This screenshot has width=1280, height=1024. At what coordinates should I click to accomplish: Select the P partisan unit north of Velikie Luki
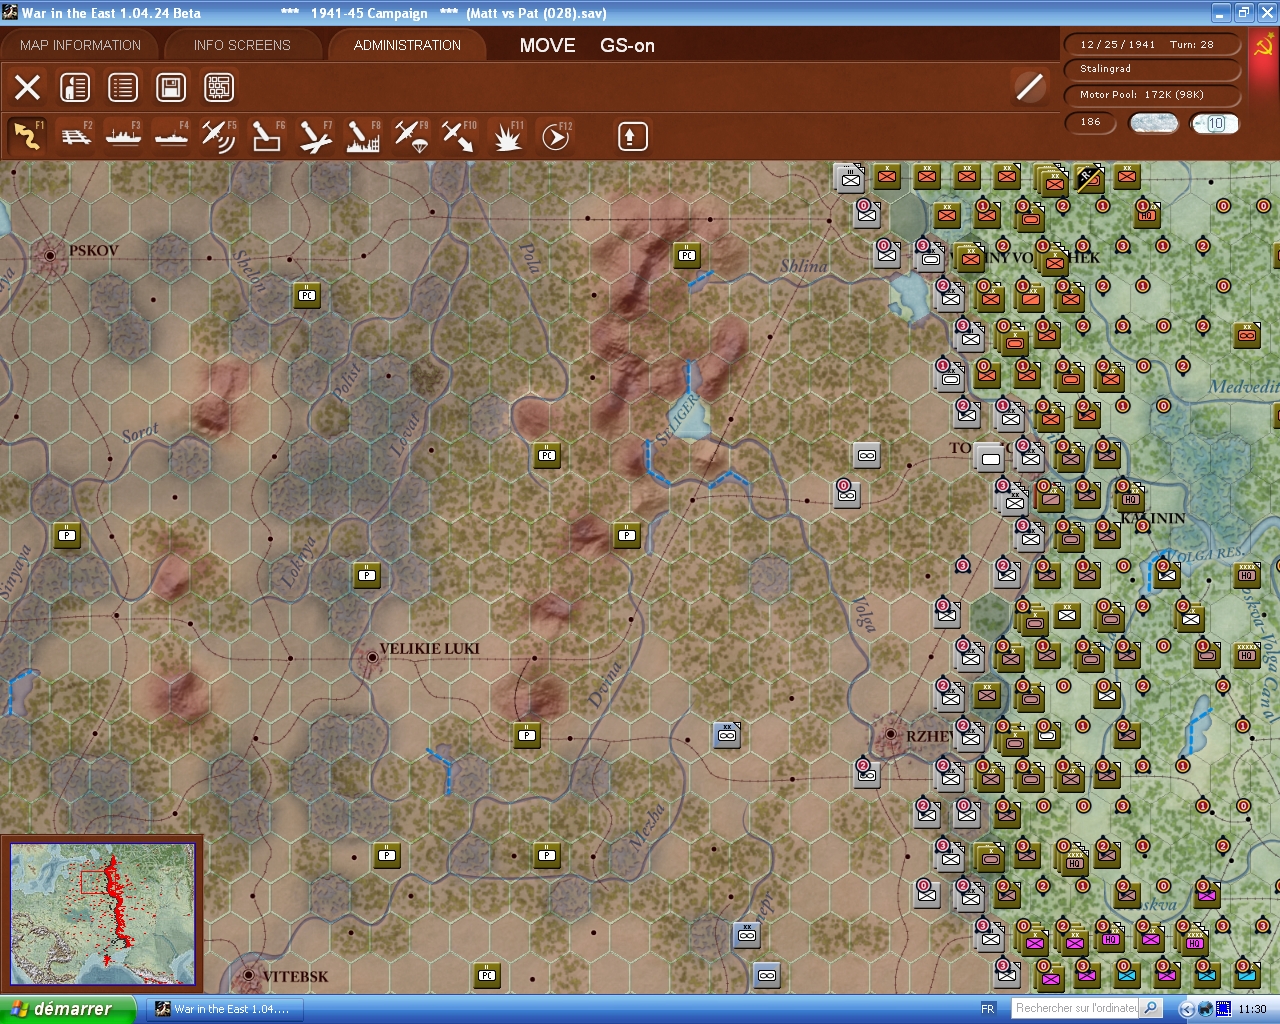[367, 575]
